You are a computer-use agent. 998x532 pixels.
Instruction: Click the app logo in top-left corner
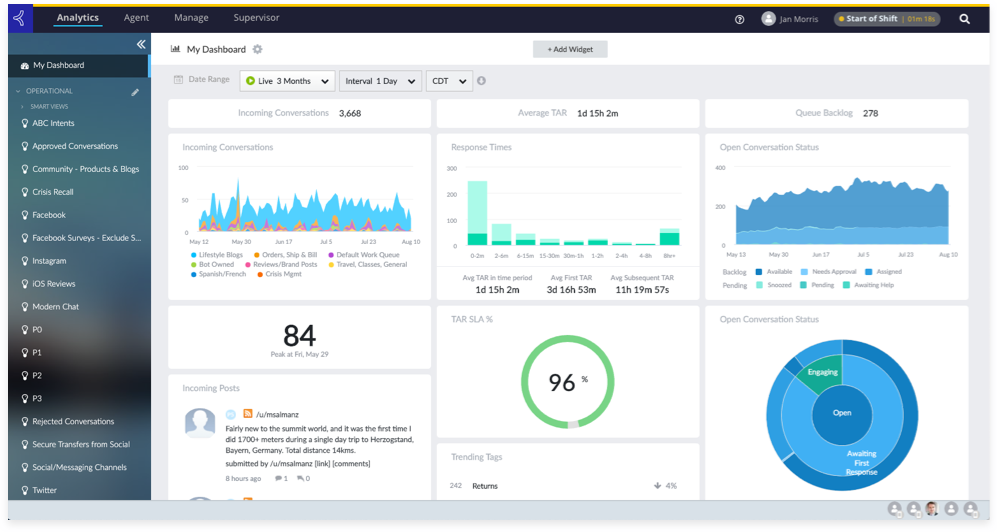[22, 18]
